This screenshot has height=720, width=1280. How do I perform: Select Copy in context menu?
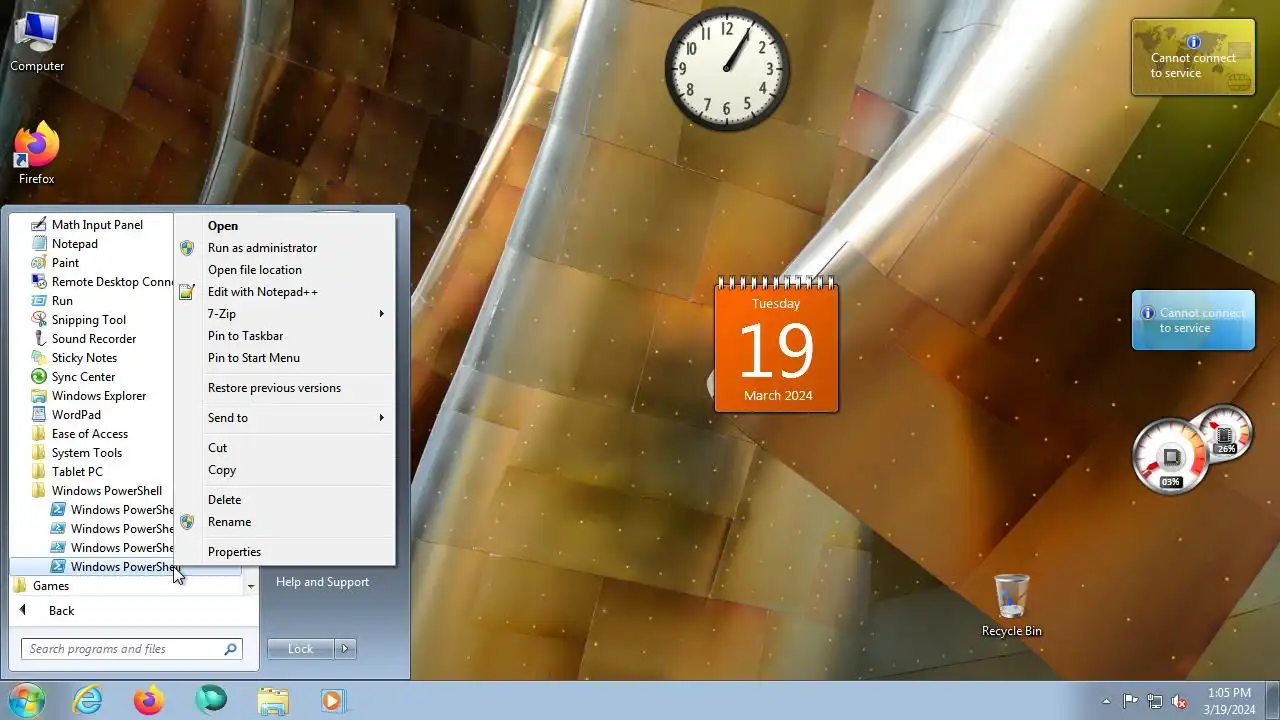click(x=286, y=470)
